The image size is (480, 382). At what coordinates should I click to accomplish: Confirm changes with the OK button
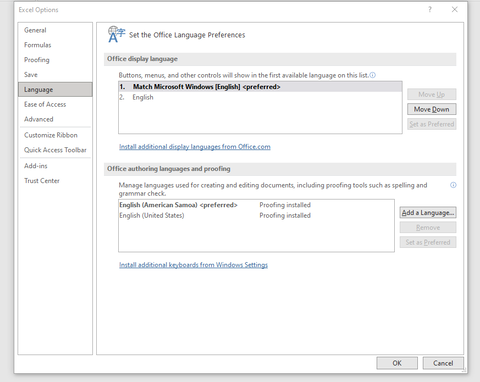[x=397, y=363]
